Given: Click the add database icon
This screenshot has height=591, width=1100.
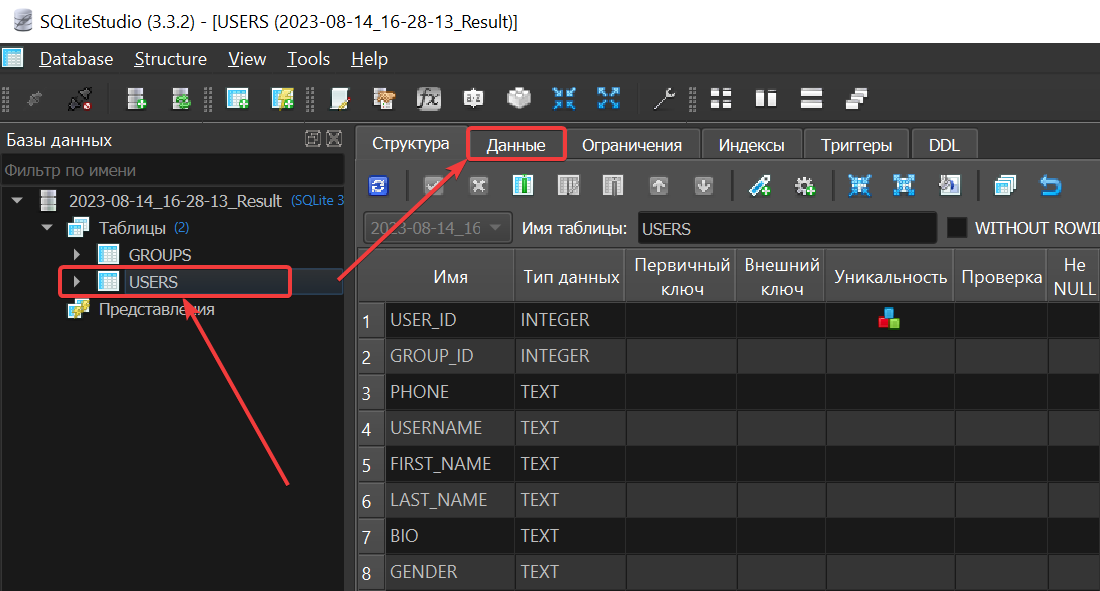Looking at the screenshot, I should click(137, 98).
